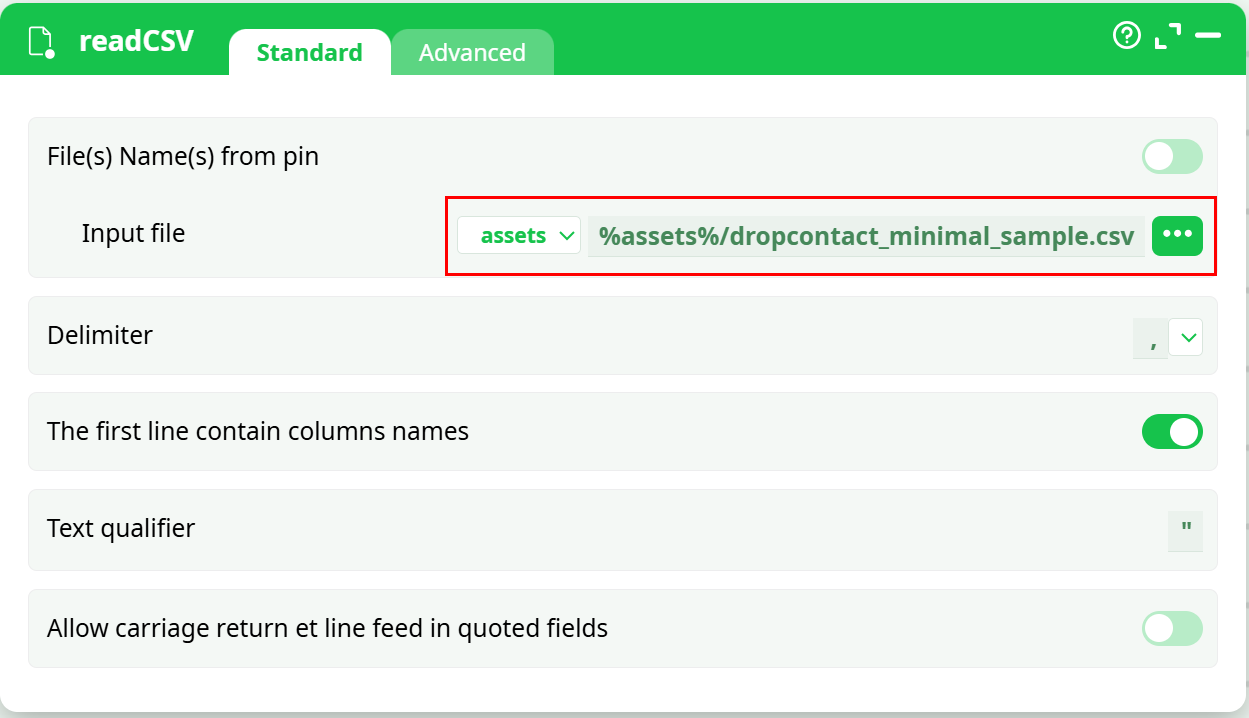Screen dimensions: 1249x718
Task: Click the "Text qualifier" label text
Action: click(x=121, y=528)
